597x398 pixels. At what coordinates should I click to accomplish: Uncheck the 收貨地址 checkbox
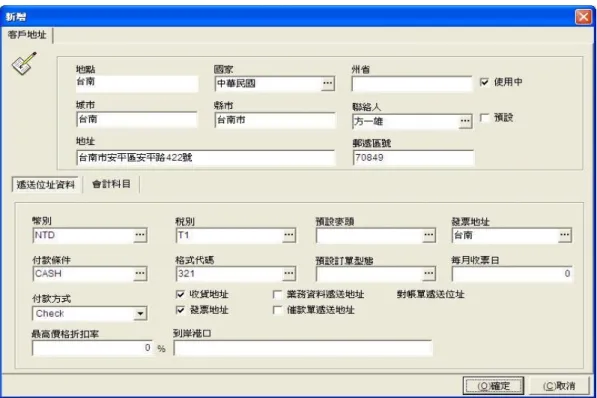pos(180,294)
